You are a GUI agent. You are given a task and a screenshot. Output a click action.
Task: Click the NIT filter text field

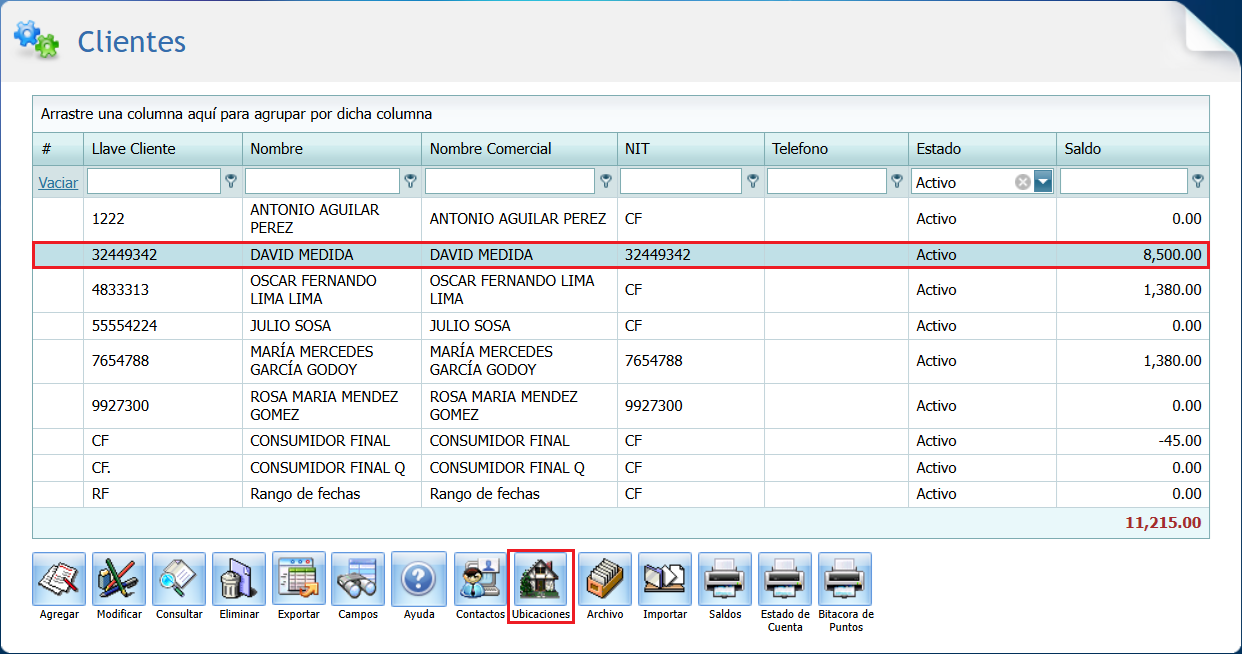click(x=680, y=182)
